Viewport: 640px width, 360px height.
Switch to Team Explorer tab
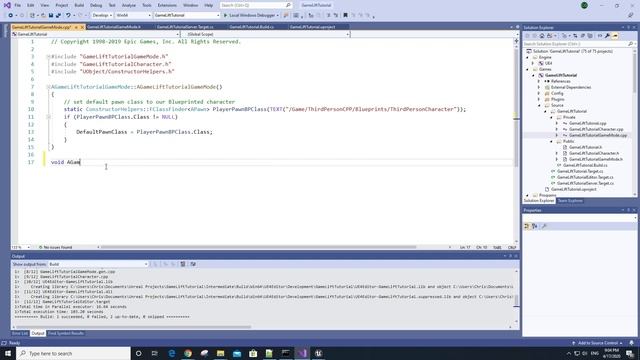[x=570, y=201]
